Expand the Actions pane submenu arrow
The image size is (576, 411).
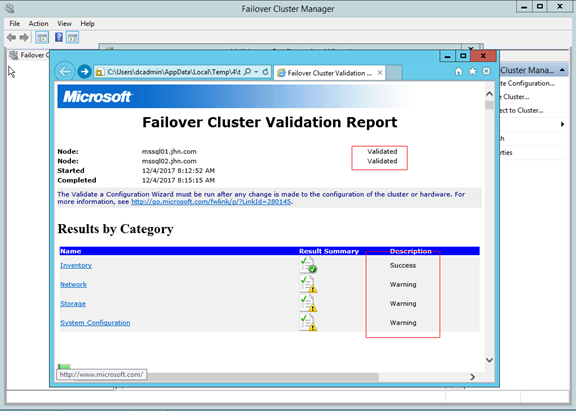562,124
